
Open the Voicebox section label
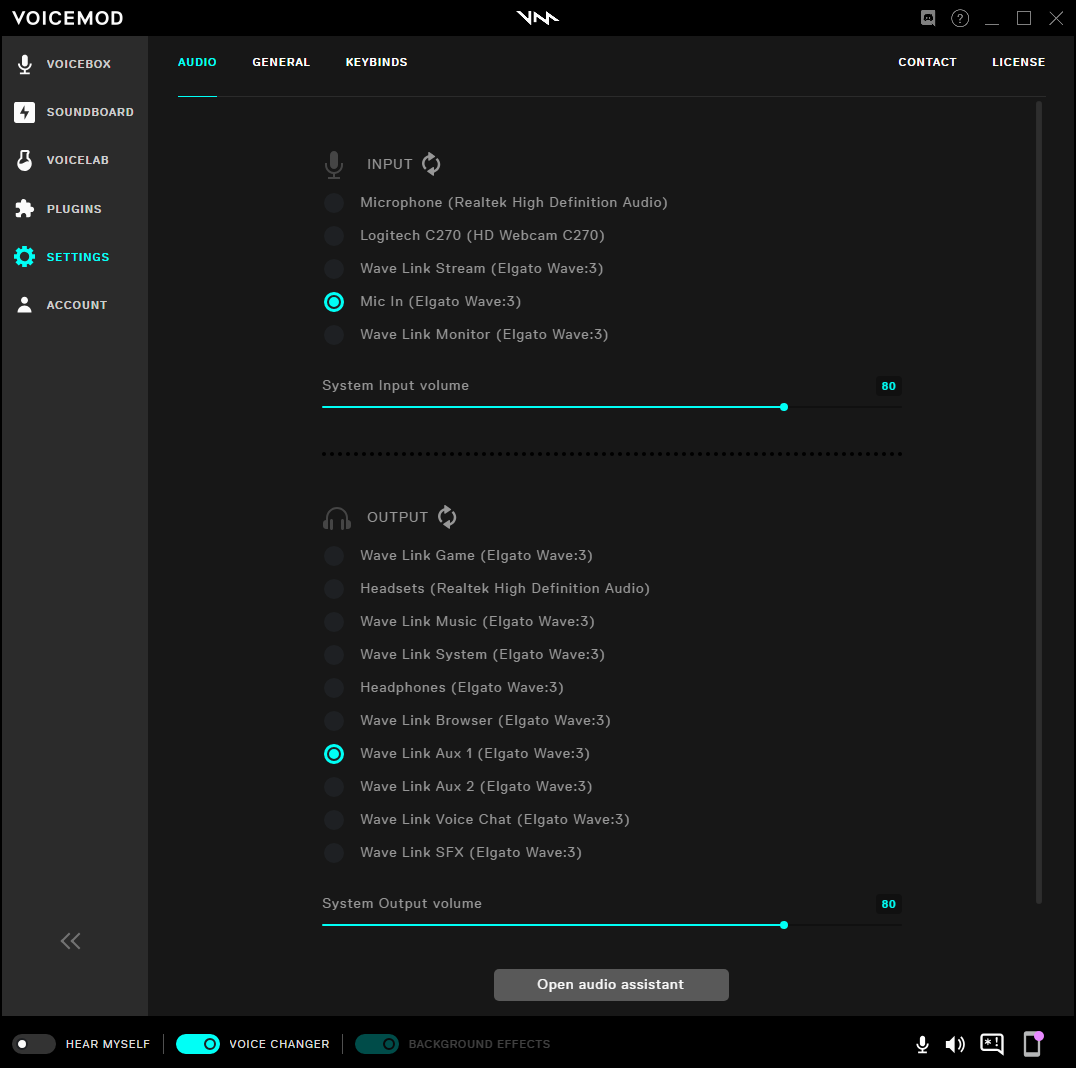(78, 64)
